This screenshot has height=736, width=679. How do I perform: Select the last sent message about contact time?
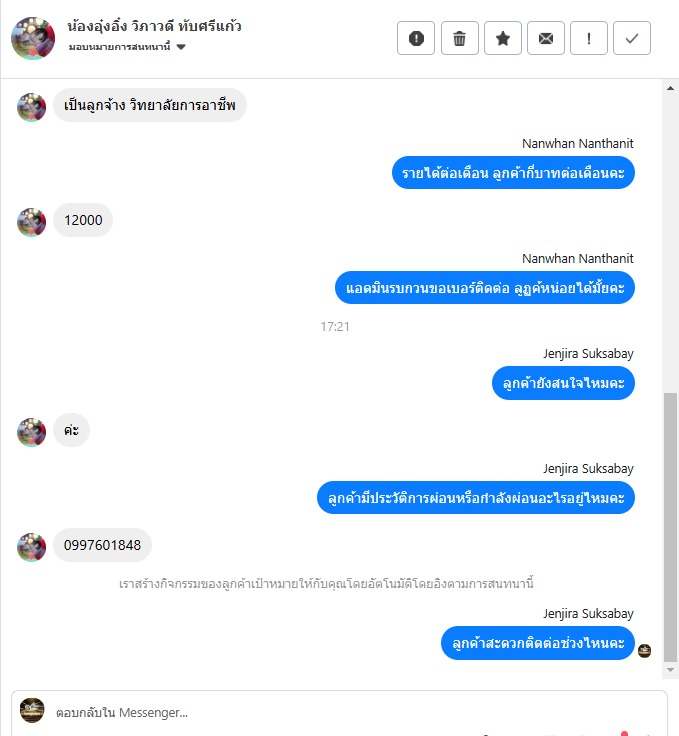pyautogui.click(x=538, y=643)
